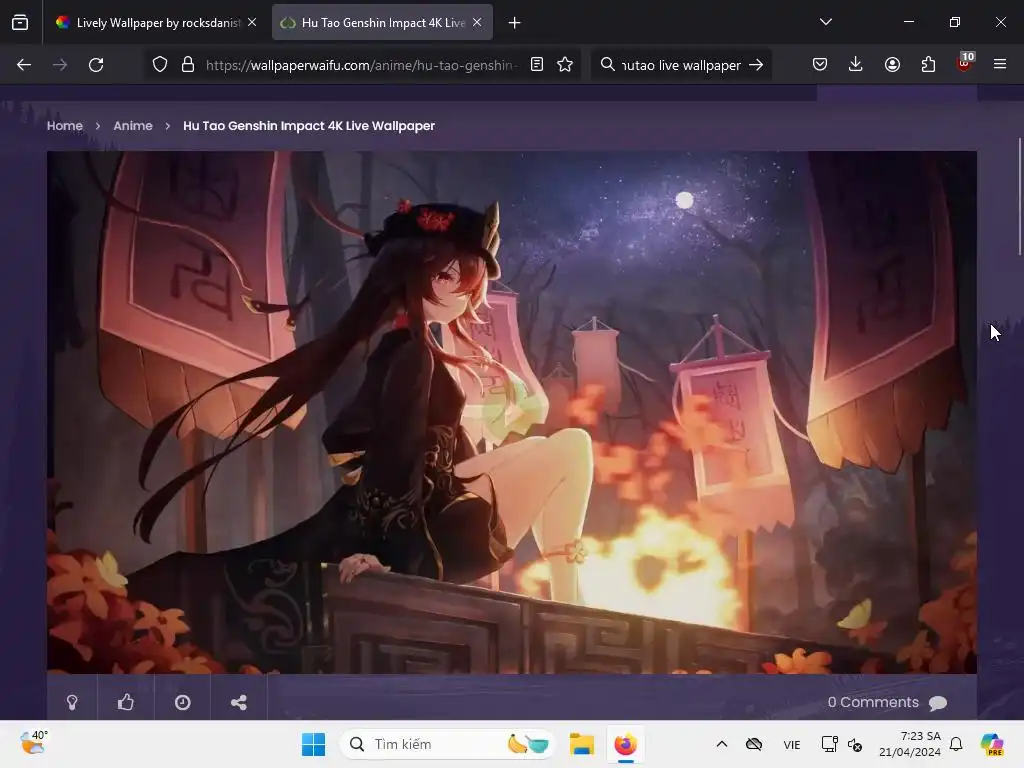This screenshot has width=1024, height=768.
Task: Open a new tab with the plus button
Action: click(515, 23)
